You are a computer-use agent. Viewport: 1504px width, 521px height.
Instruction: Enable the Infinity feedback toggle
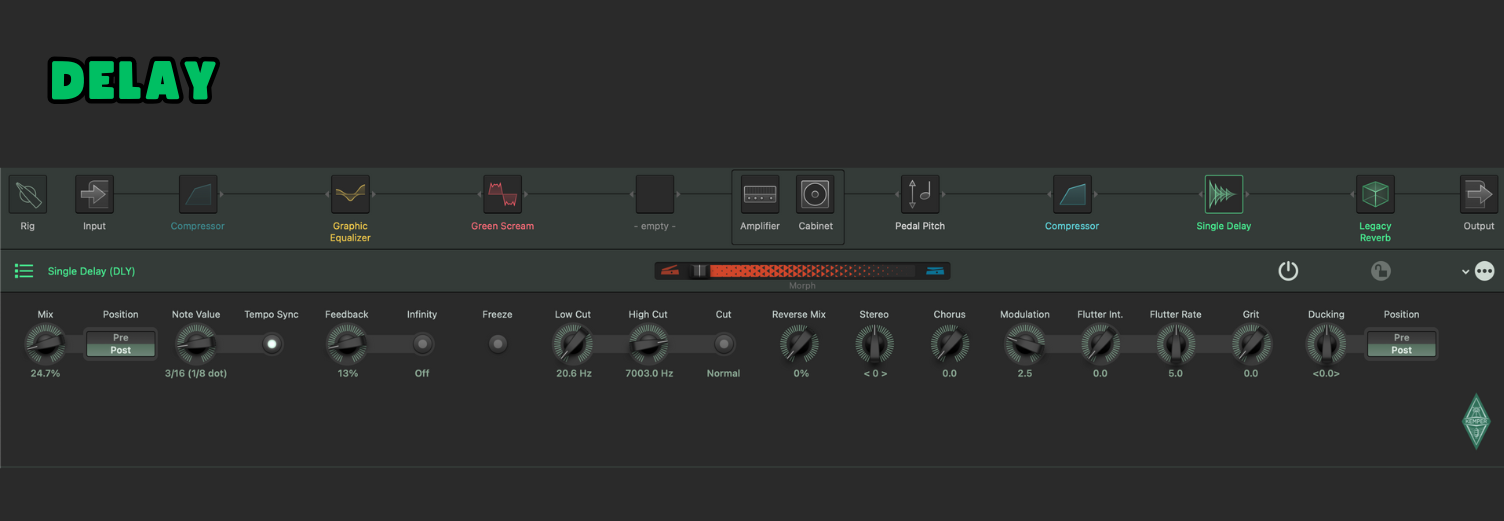pyautogui.click(x=422, y=344)
